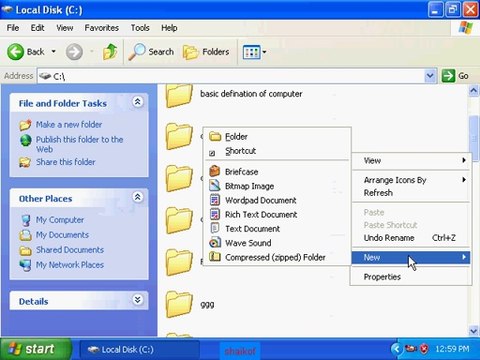Click the Start button
480x360 pixels.
35,349
